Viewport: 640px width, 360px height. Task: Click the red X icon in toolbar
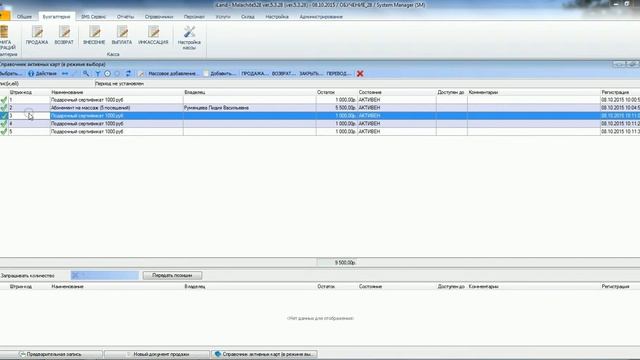click(360, 74)
